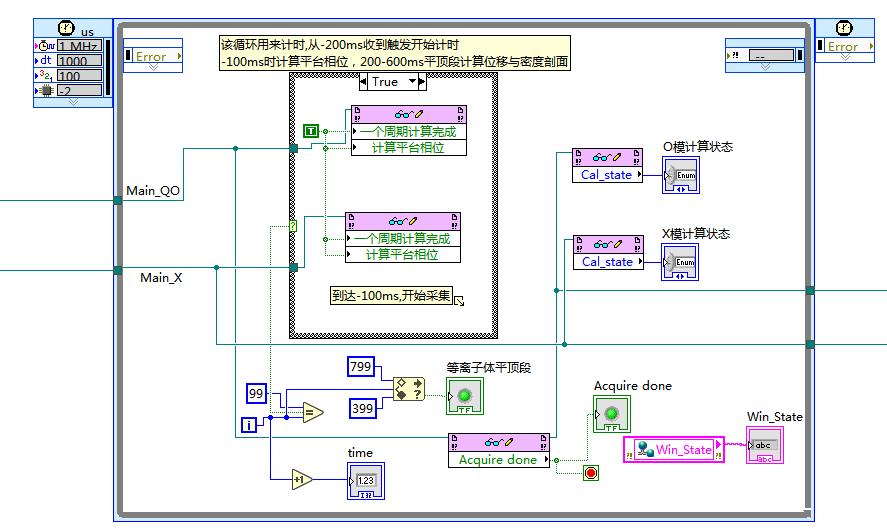This screenshot has height=528, width=887.
Task: Click the Acquire done boolean indicator terminal
Action: pyautogui.click(x=611, y=414)
